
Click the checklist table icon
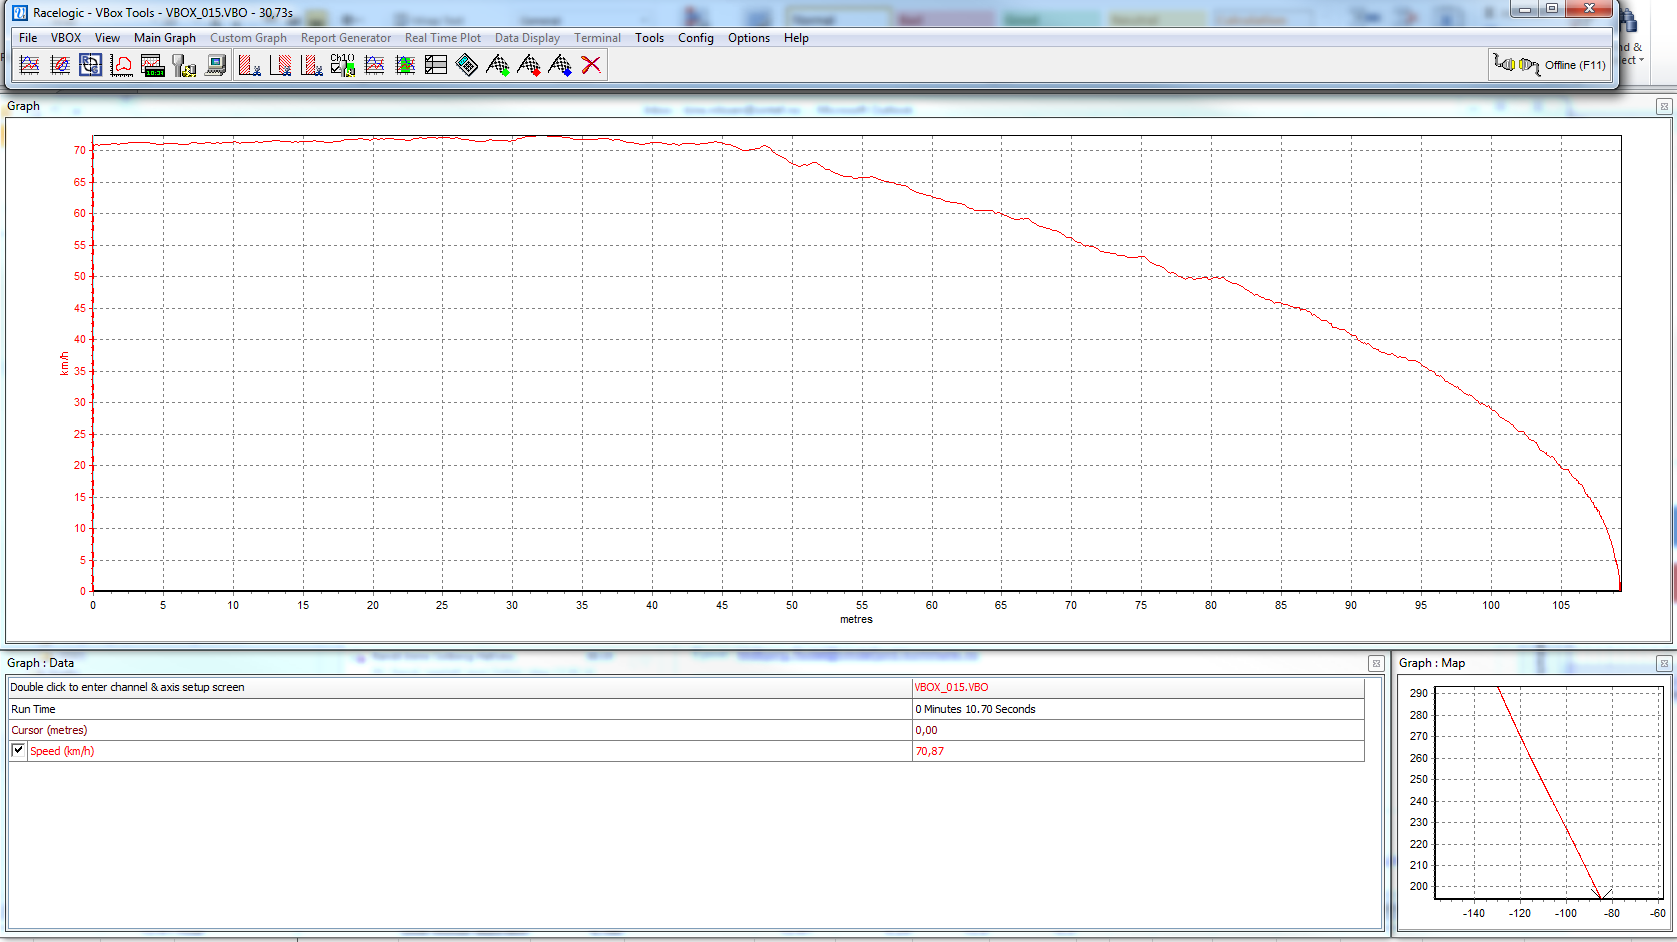436,65
